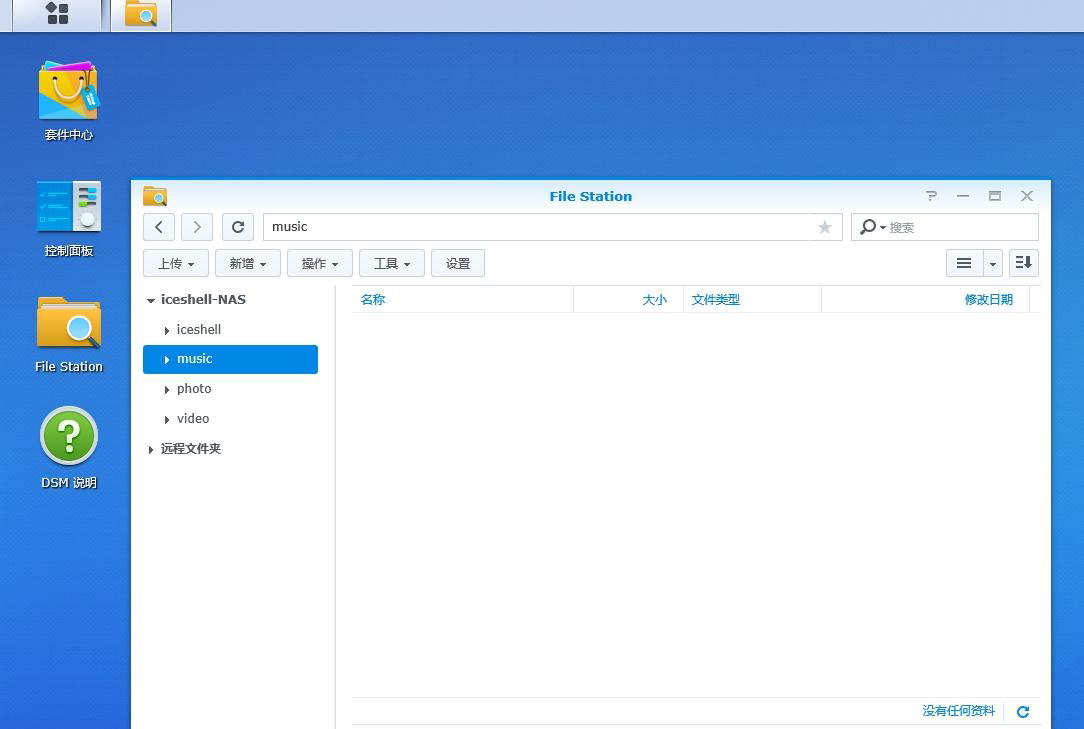
Task: Click the sort order icon button
Action: click(1023, 263)
